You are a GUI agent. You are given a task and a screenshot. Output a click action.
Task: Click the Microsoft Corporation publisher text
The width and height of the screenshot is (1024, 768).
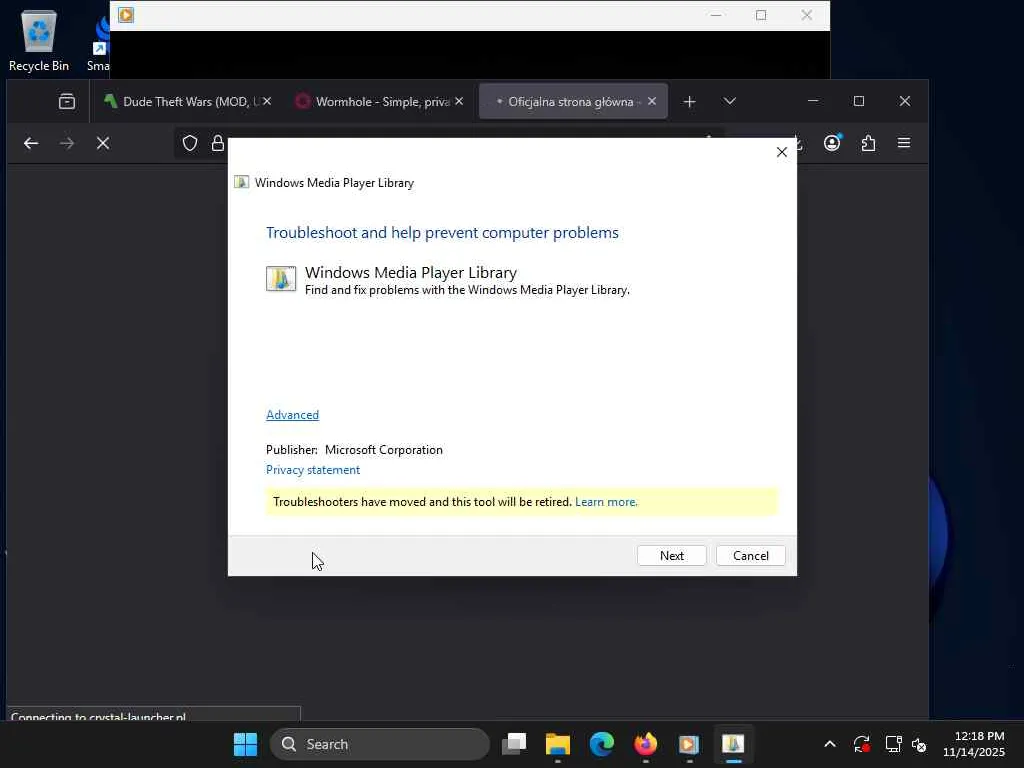click(x=383, y=449)
